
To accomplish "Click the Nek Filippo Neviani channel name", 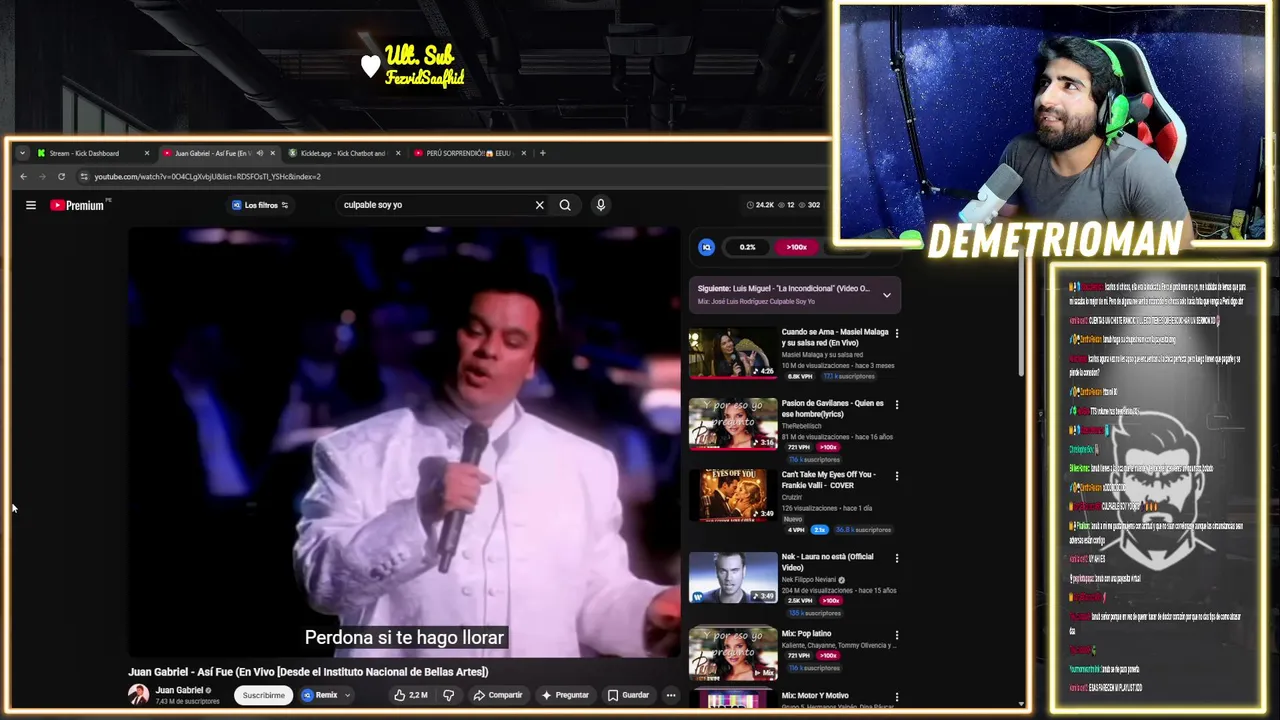I will point(809,580).
